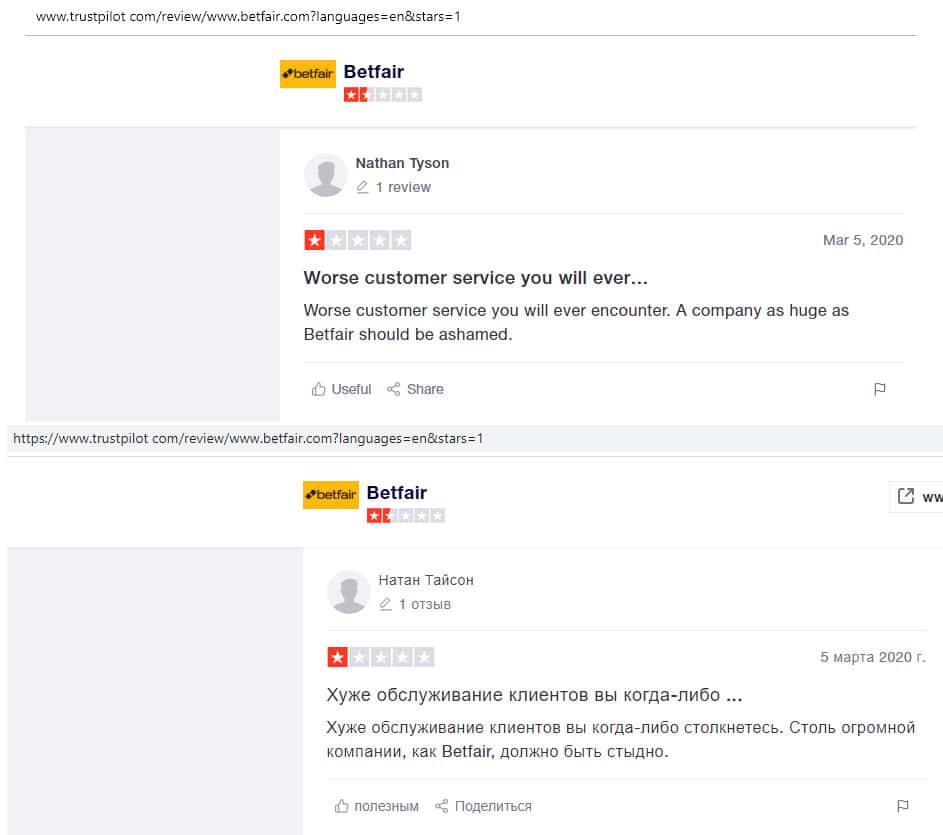The width and height of the screenshot is (943, 835).
Task: Flag the Nathan Tyson review
Action: [x=879, y=389]
